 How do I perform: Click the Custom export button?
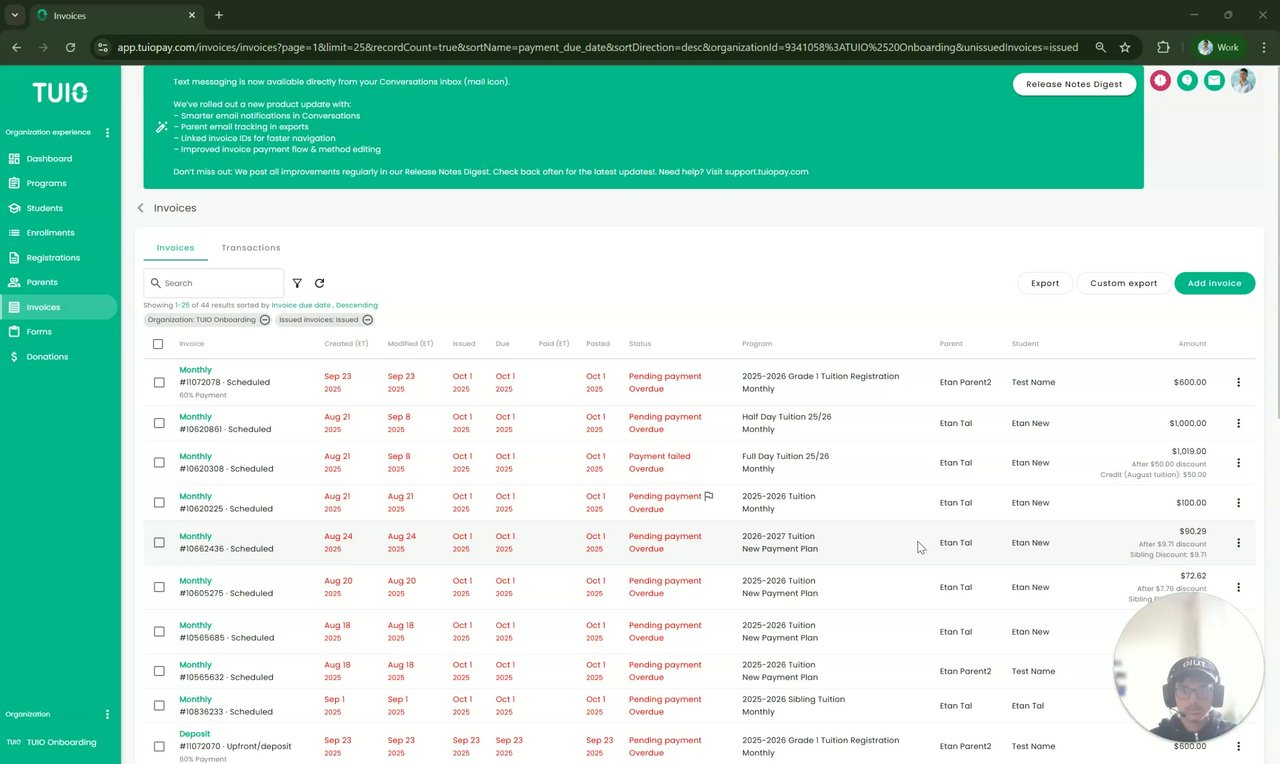pyautogui.click(x=1123, y=283)
